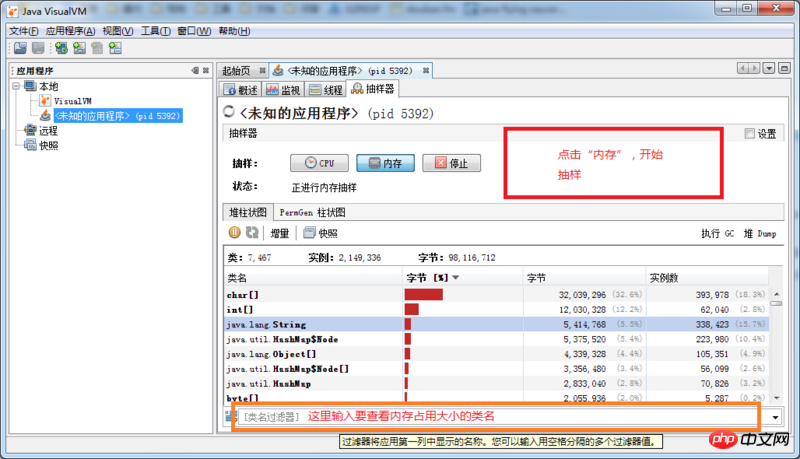Collapse the 本地 tree node
800x459 pixels.
click(x=16, y=86)
